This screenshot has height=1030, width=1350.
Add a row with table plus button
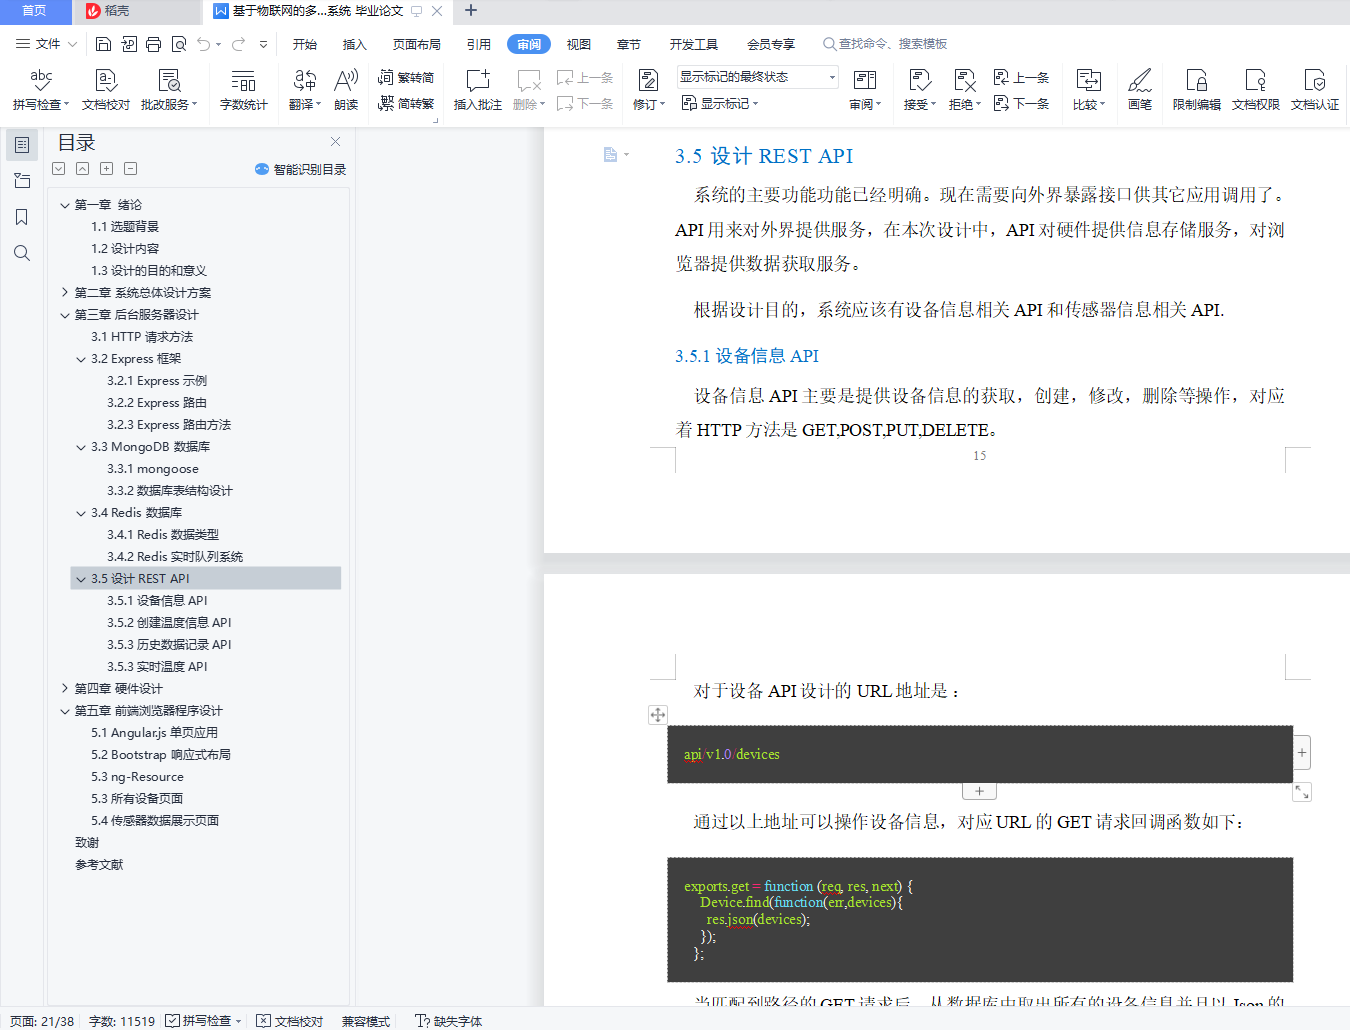979,791
